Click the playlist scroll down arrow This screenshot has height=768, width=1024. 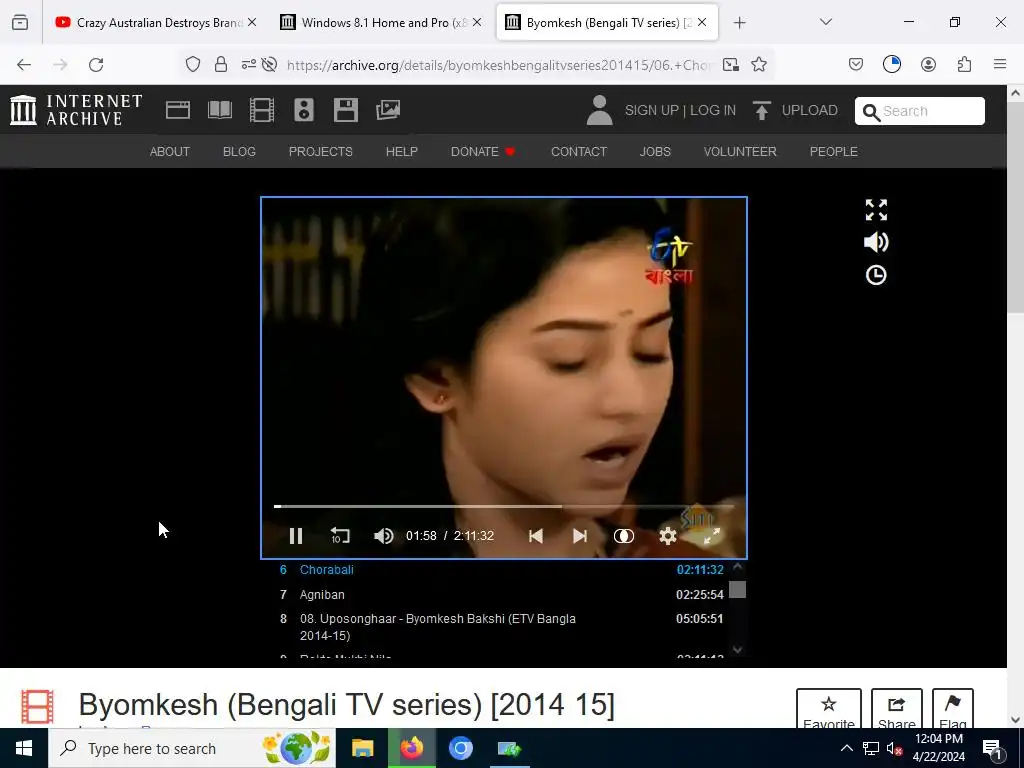pos(737,649)
